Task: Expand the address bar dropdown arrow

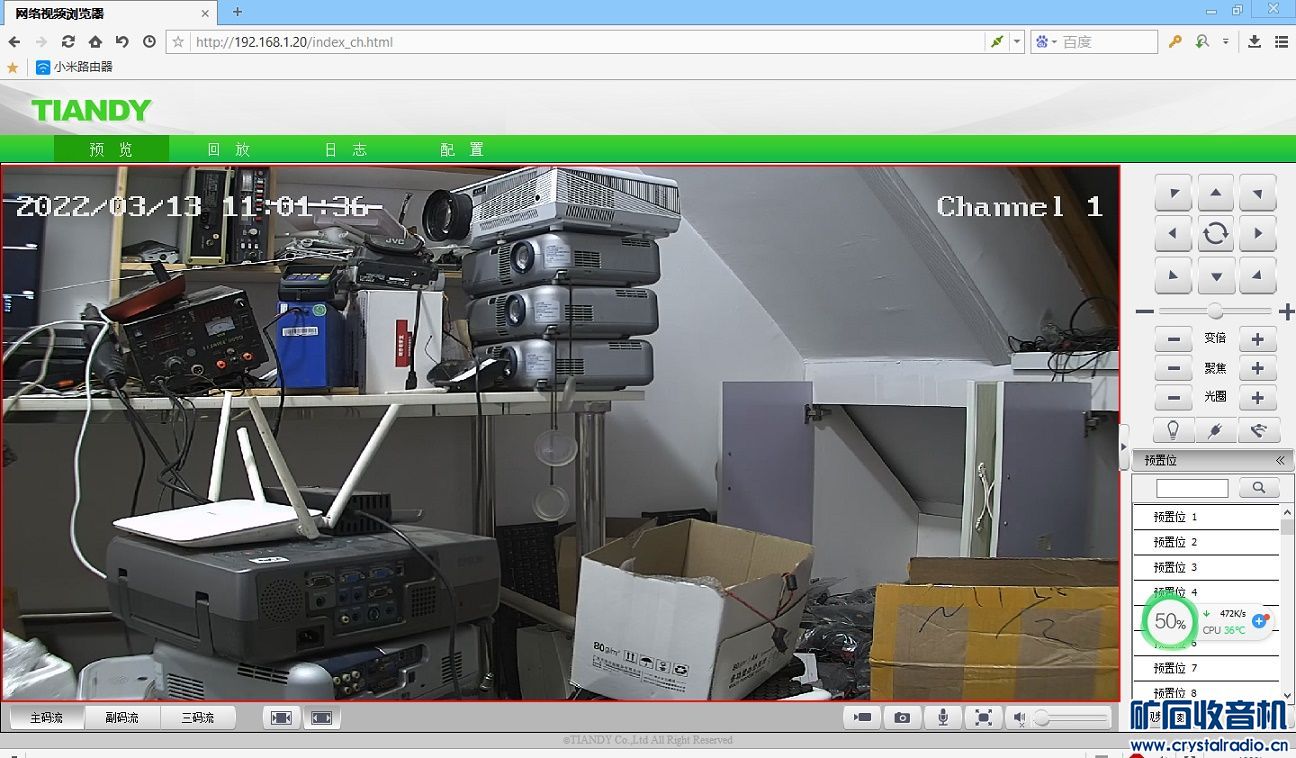Action: tap(1017, 42)
